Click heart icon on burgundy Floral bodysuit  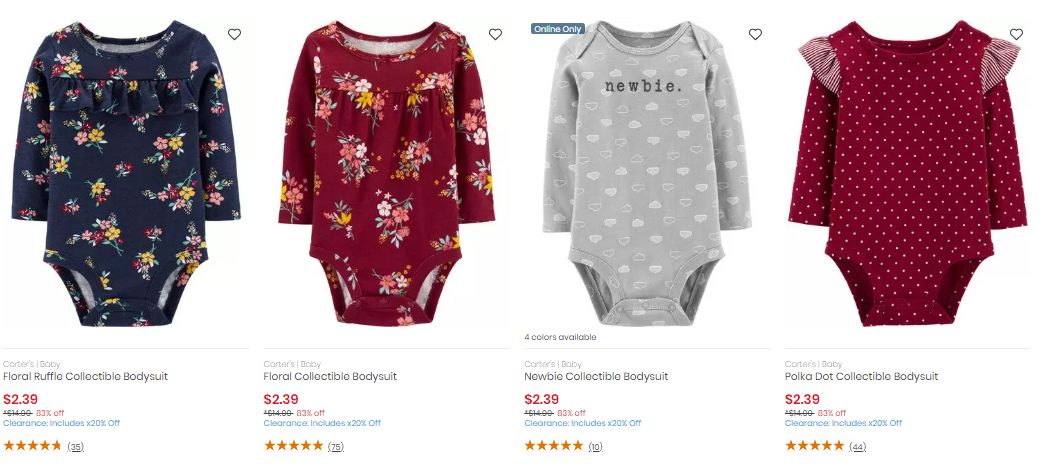pyautogui.click(x=495, y=34)
